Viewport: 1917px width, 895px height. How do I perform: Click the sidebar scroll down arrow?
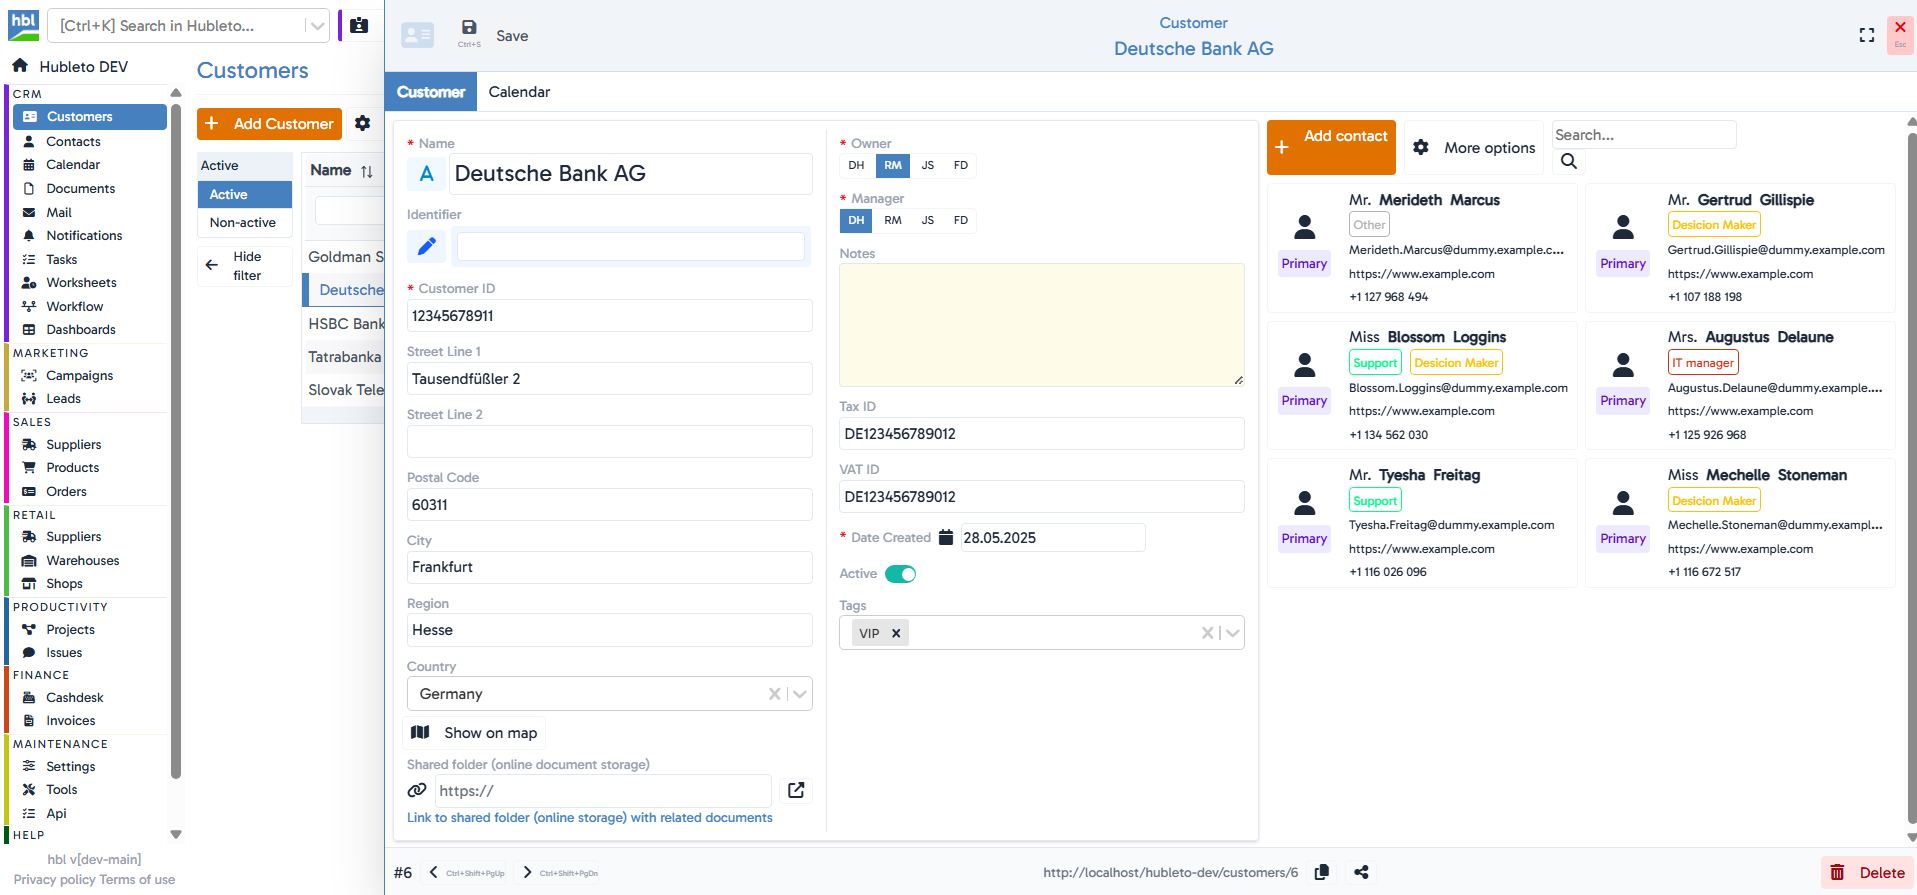coord(176,834)
